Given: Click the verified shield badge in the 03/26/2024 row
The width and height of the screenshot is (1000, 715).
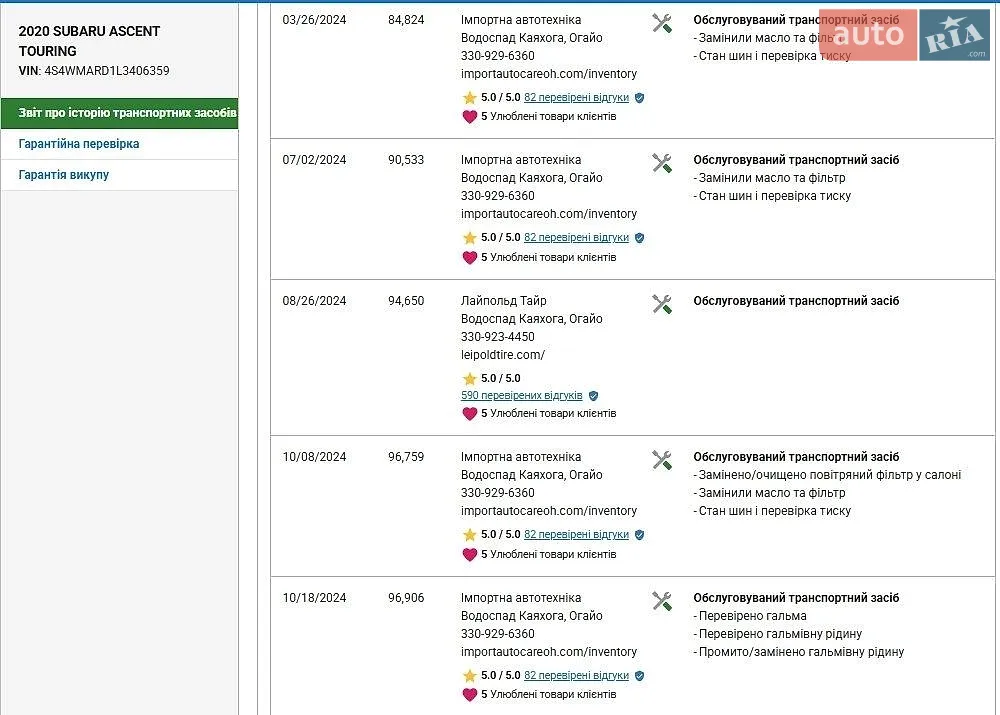Looking at the screenshot, I should point(640,98).
